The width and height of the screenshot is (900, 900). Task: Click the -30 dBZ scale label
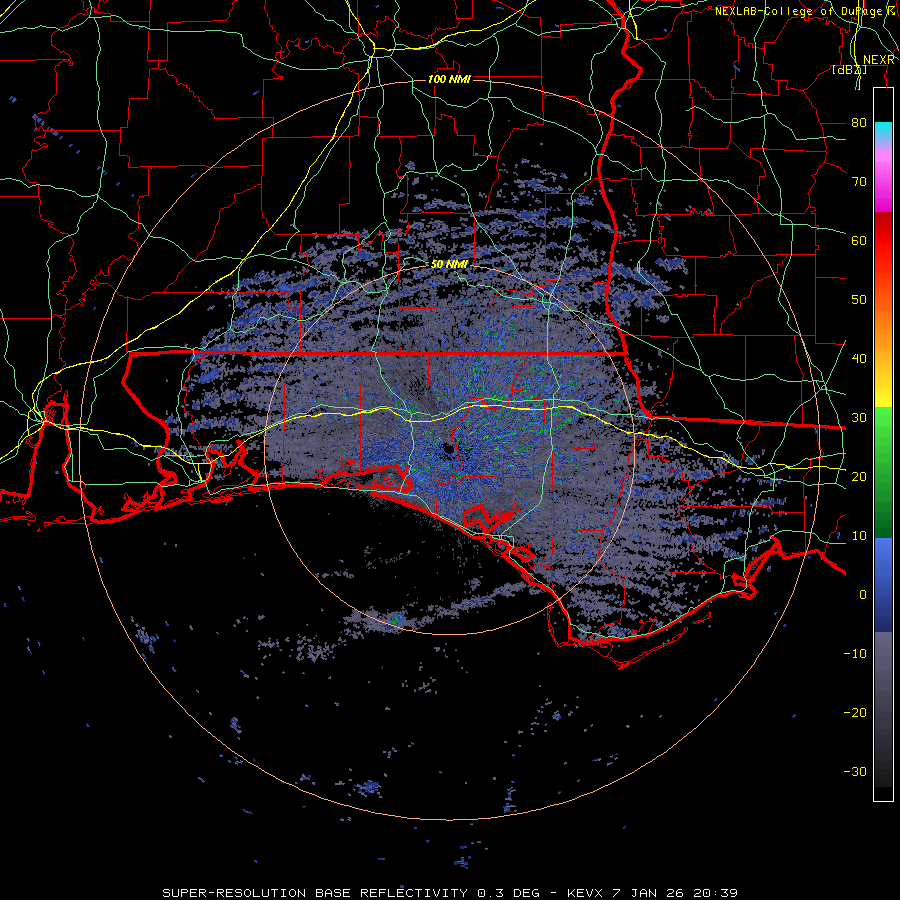pos(855,771)
